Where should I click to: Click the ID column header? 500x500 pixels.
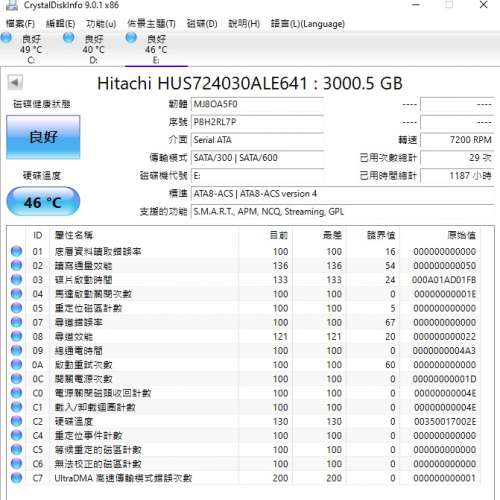[38, 235]
